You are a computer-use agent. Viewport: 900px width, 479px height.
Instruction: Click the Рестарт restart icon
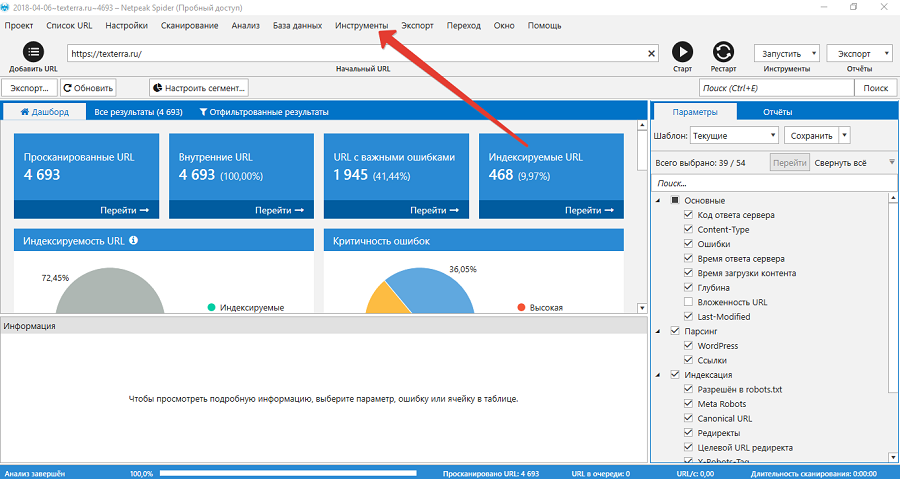coord(723,52)
